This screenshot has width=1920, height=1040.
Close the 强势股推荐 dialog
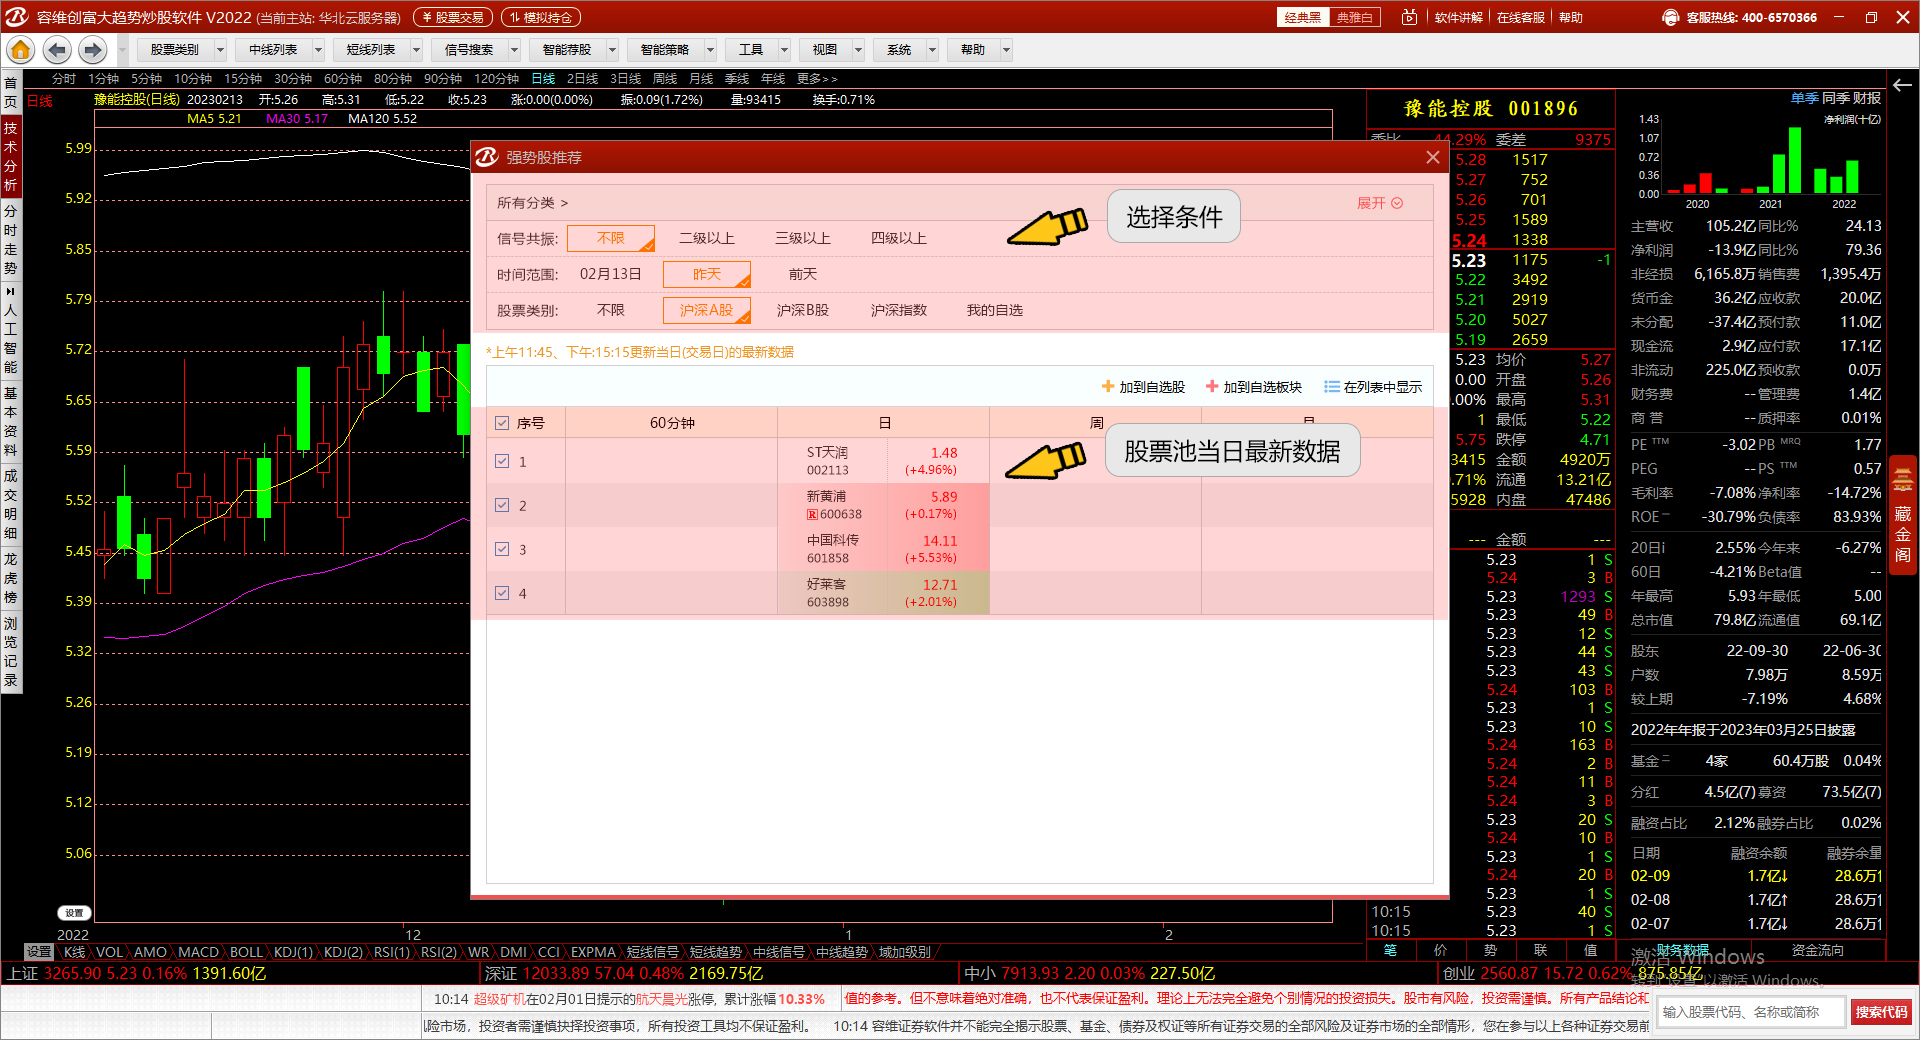pos(1432,157)
